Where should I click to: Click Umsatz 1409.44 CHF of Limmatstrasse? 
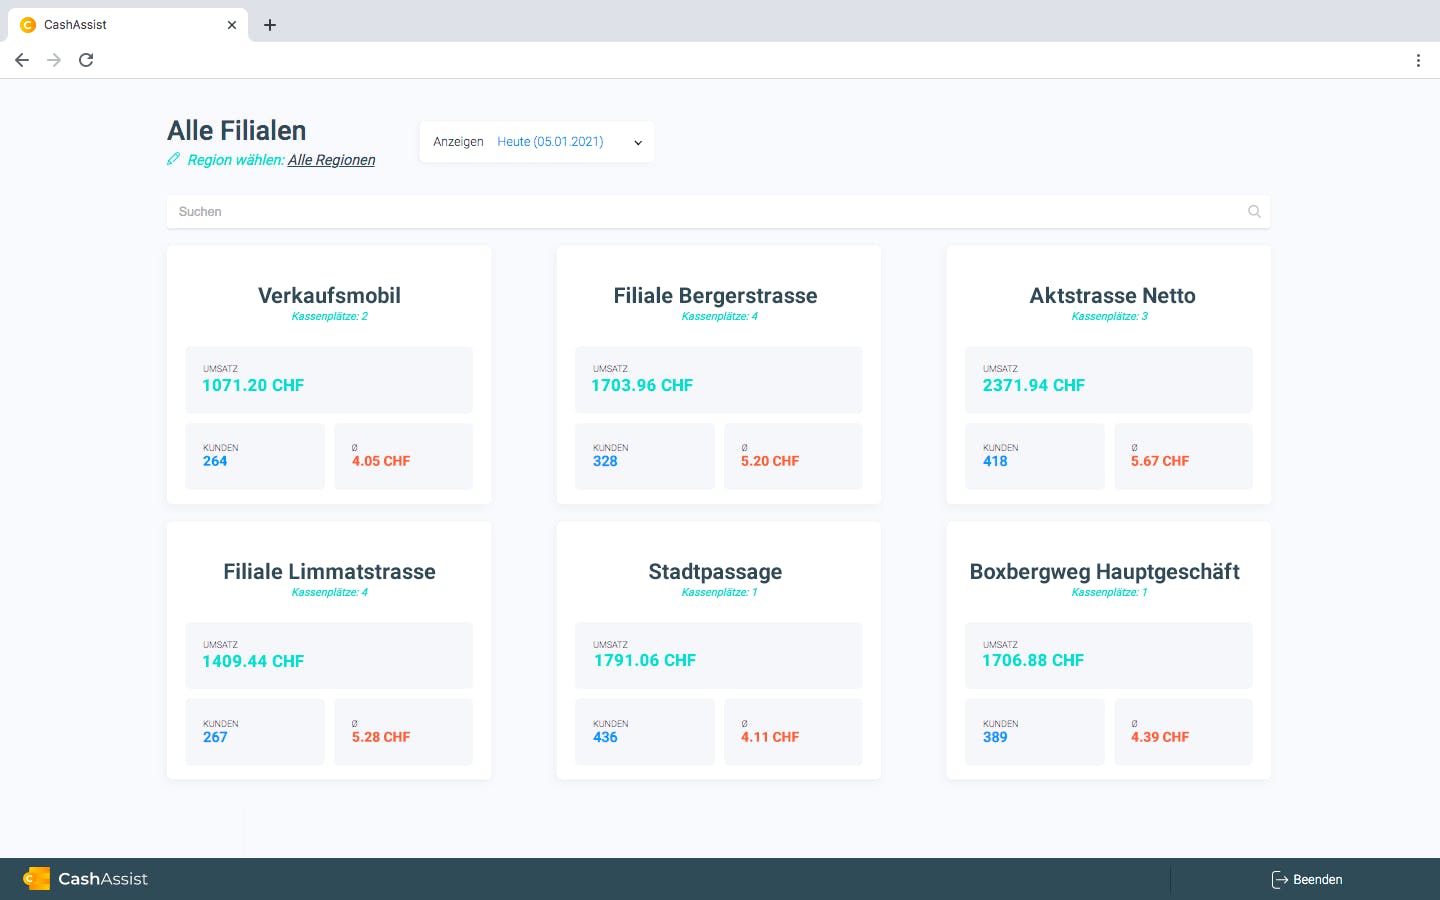click(253, 661)
